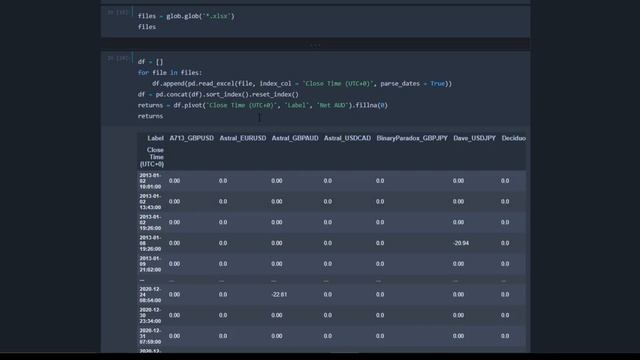Click the 2020-12-24 08:04:00 row index
The image size is (640, 360).
tap(151, 295)
